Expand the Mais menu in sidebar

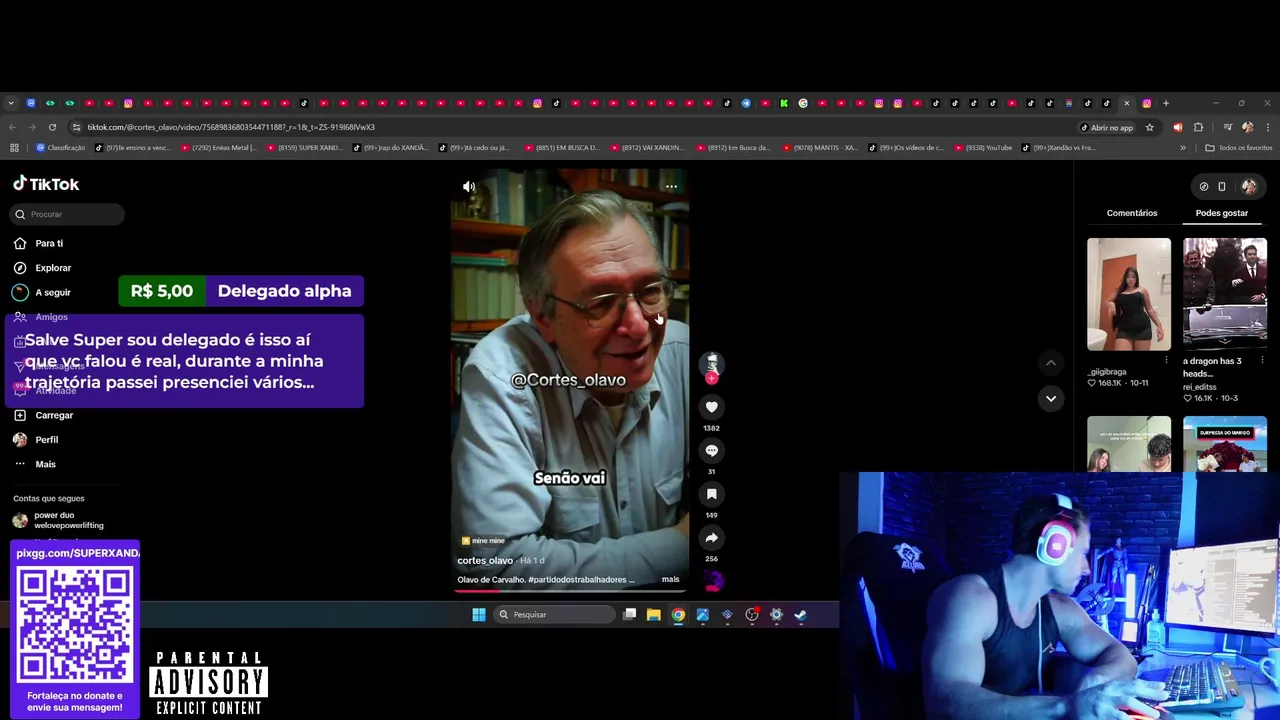pyautogui.click(x=45, y=464)
